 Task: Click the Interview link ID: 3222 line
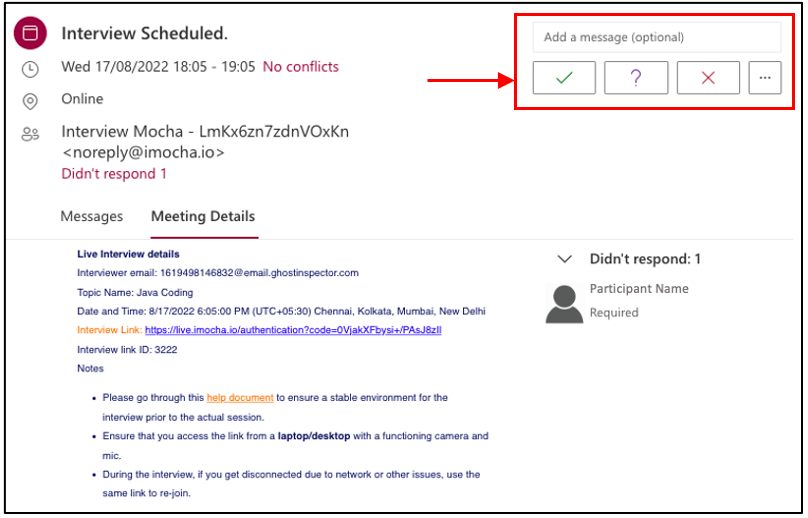127,350
